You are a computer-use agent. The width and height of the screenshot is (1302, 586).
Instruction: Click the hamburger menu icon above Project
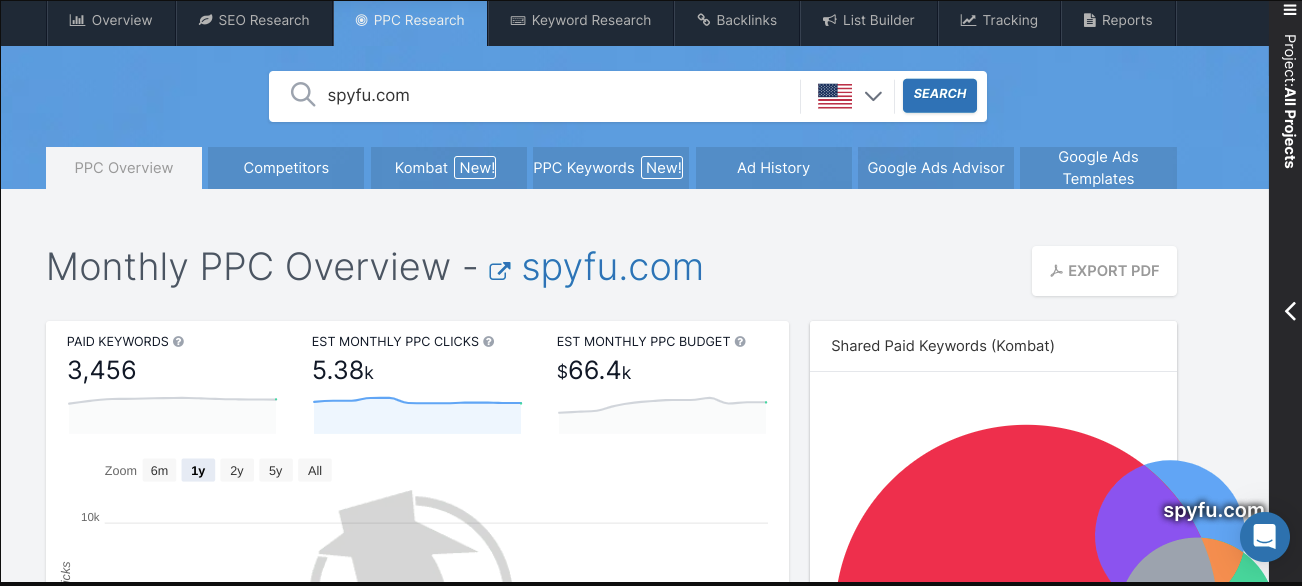click(1290, 11)
